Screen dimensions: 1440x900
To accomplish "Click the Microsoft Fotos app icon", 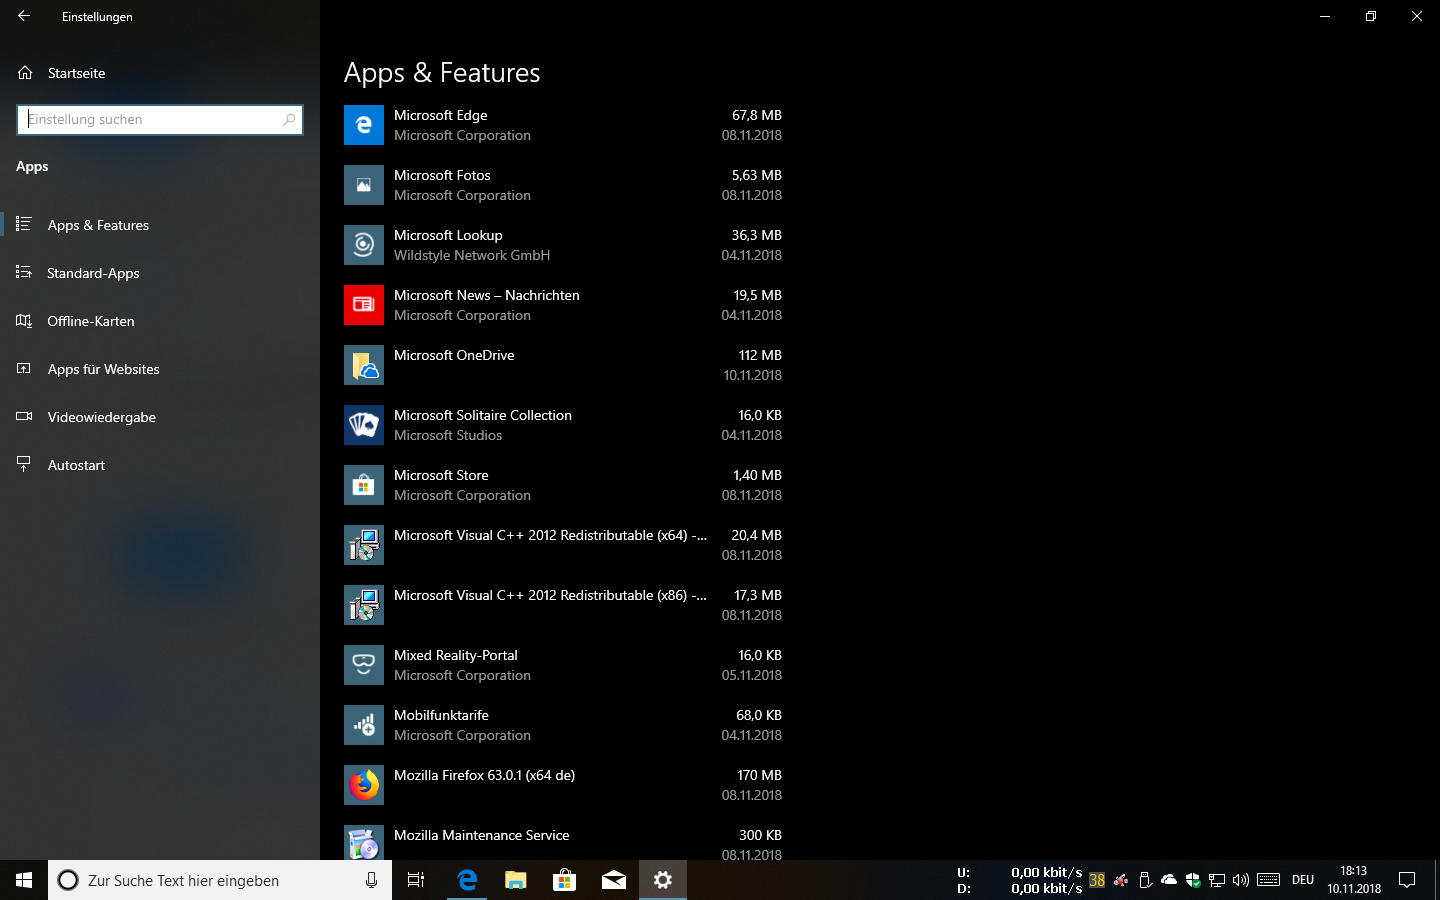I will coord(364,185).
